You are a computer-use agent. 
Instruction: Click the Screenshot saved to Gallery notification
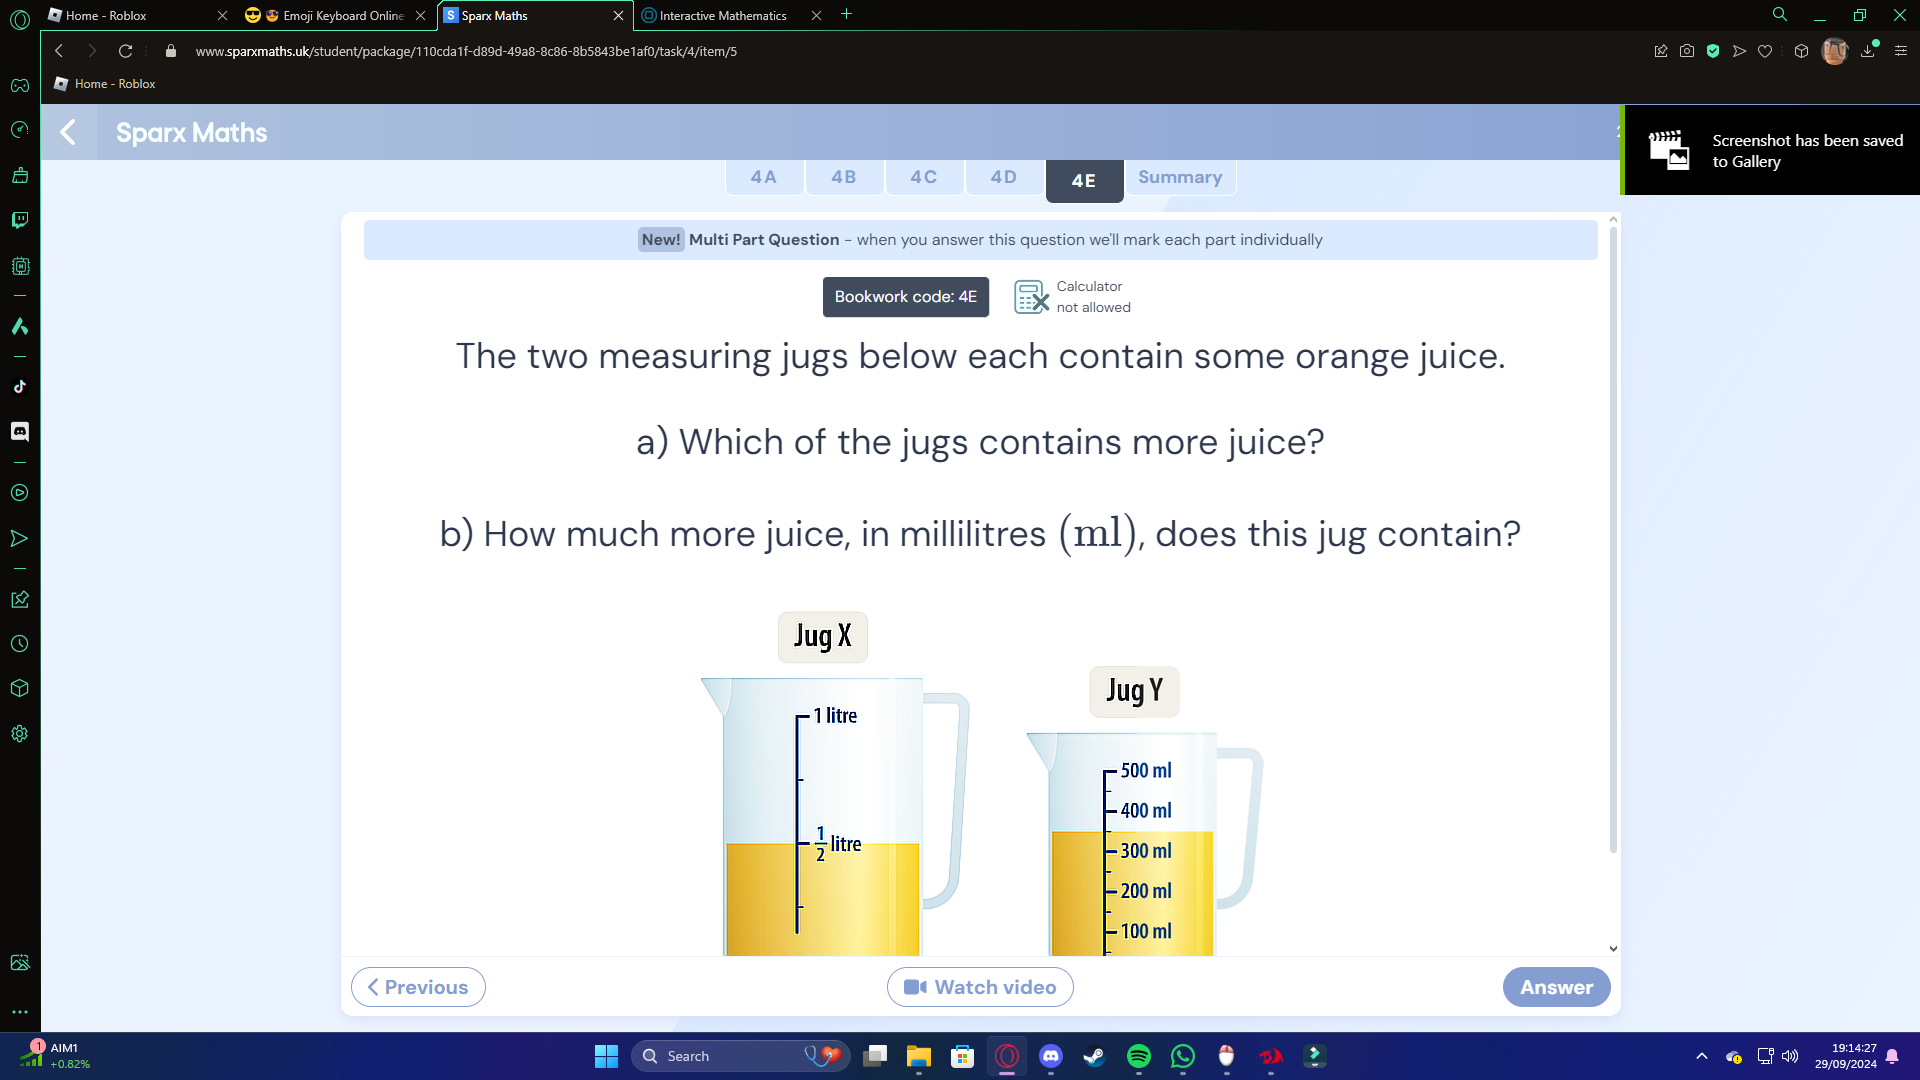pos(1771,150)
